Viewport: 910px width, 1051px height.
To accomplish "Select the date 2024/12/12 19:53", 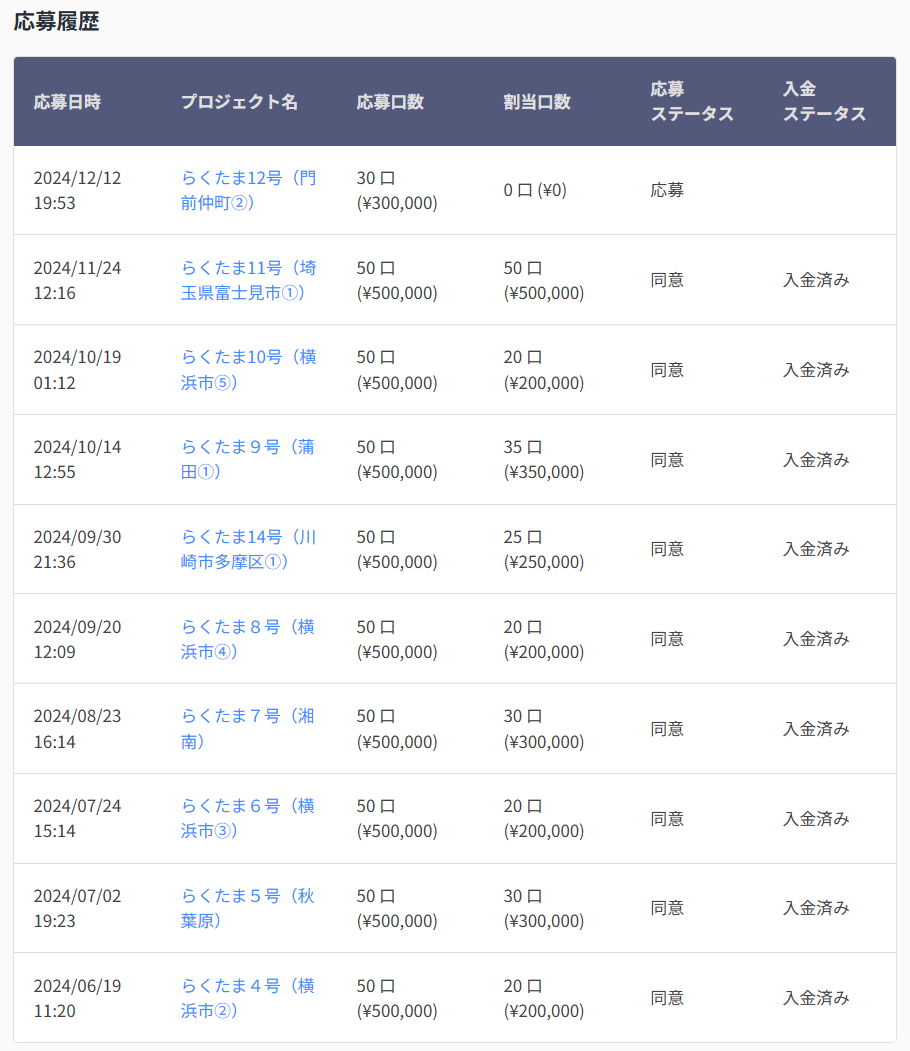I will 78,190.
